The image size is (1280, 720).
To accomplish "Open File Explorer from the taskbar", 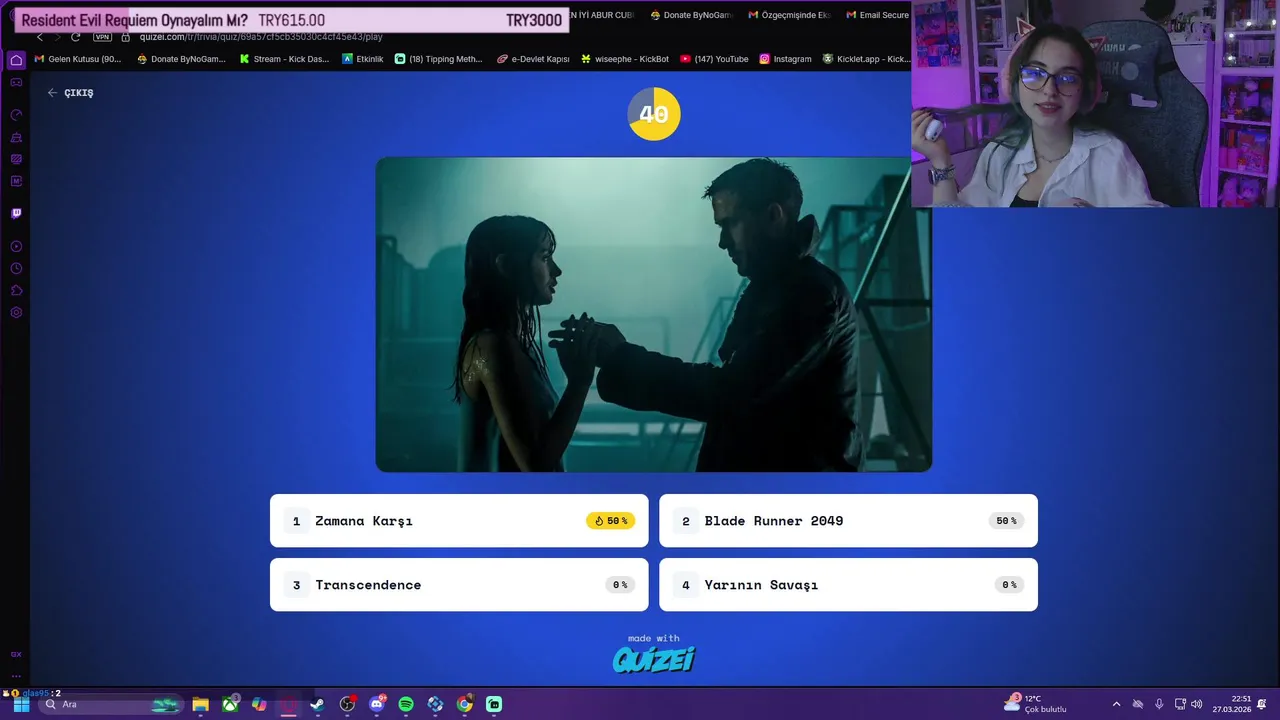I will 200,704.
